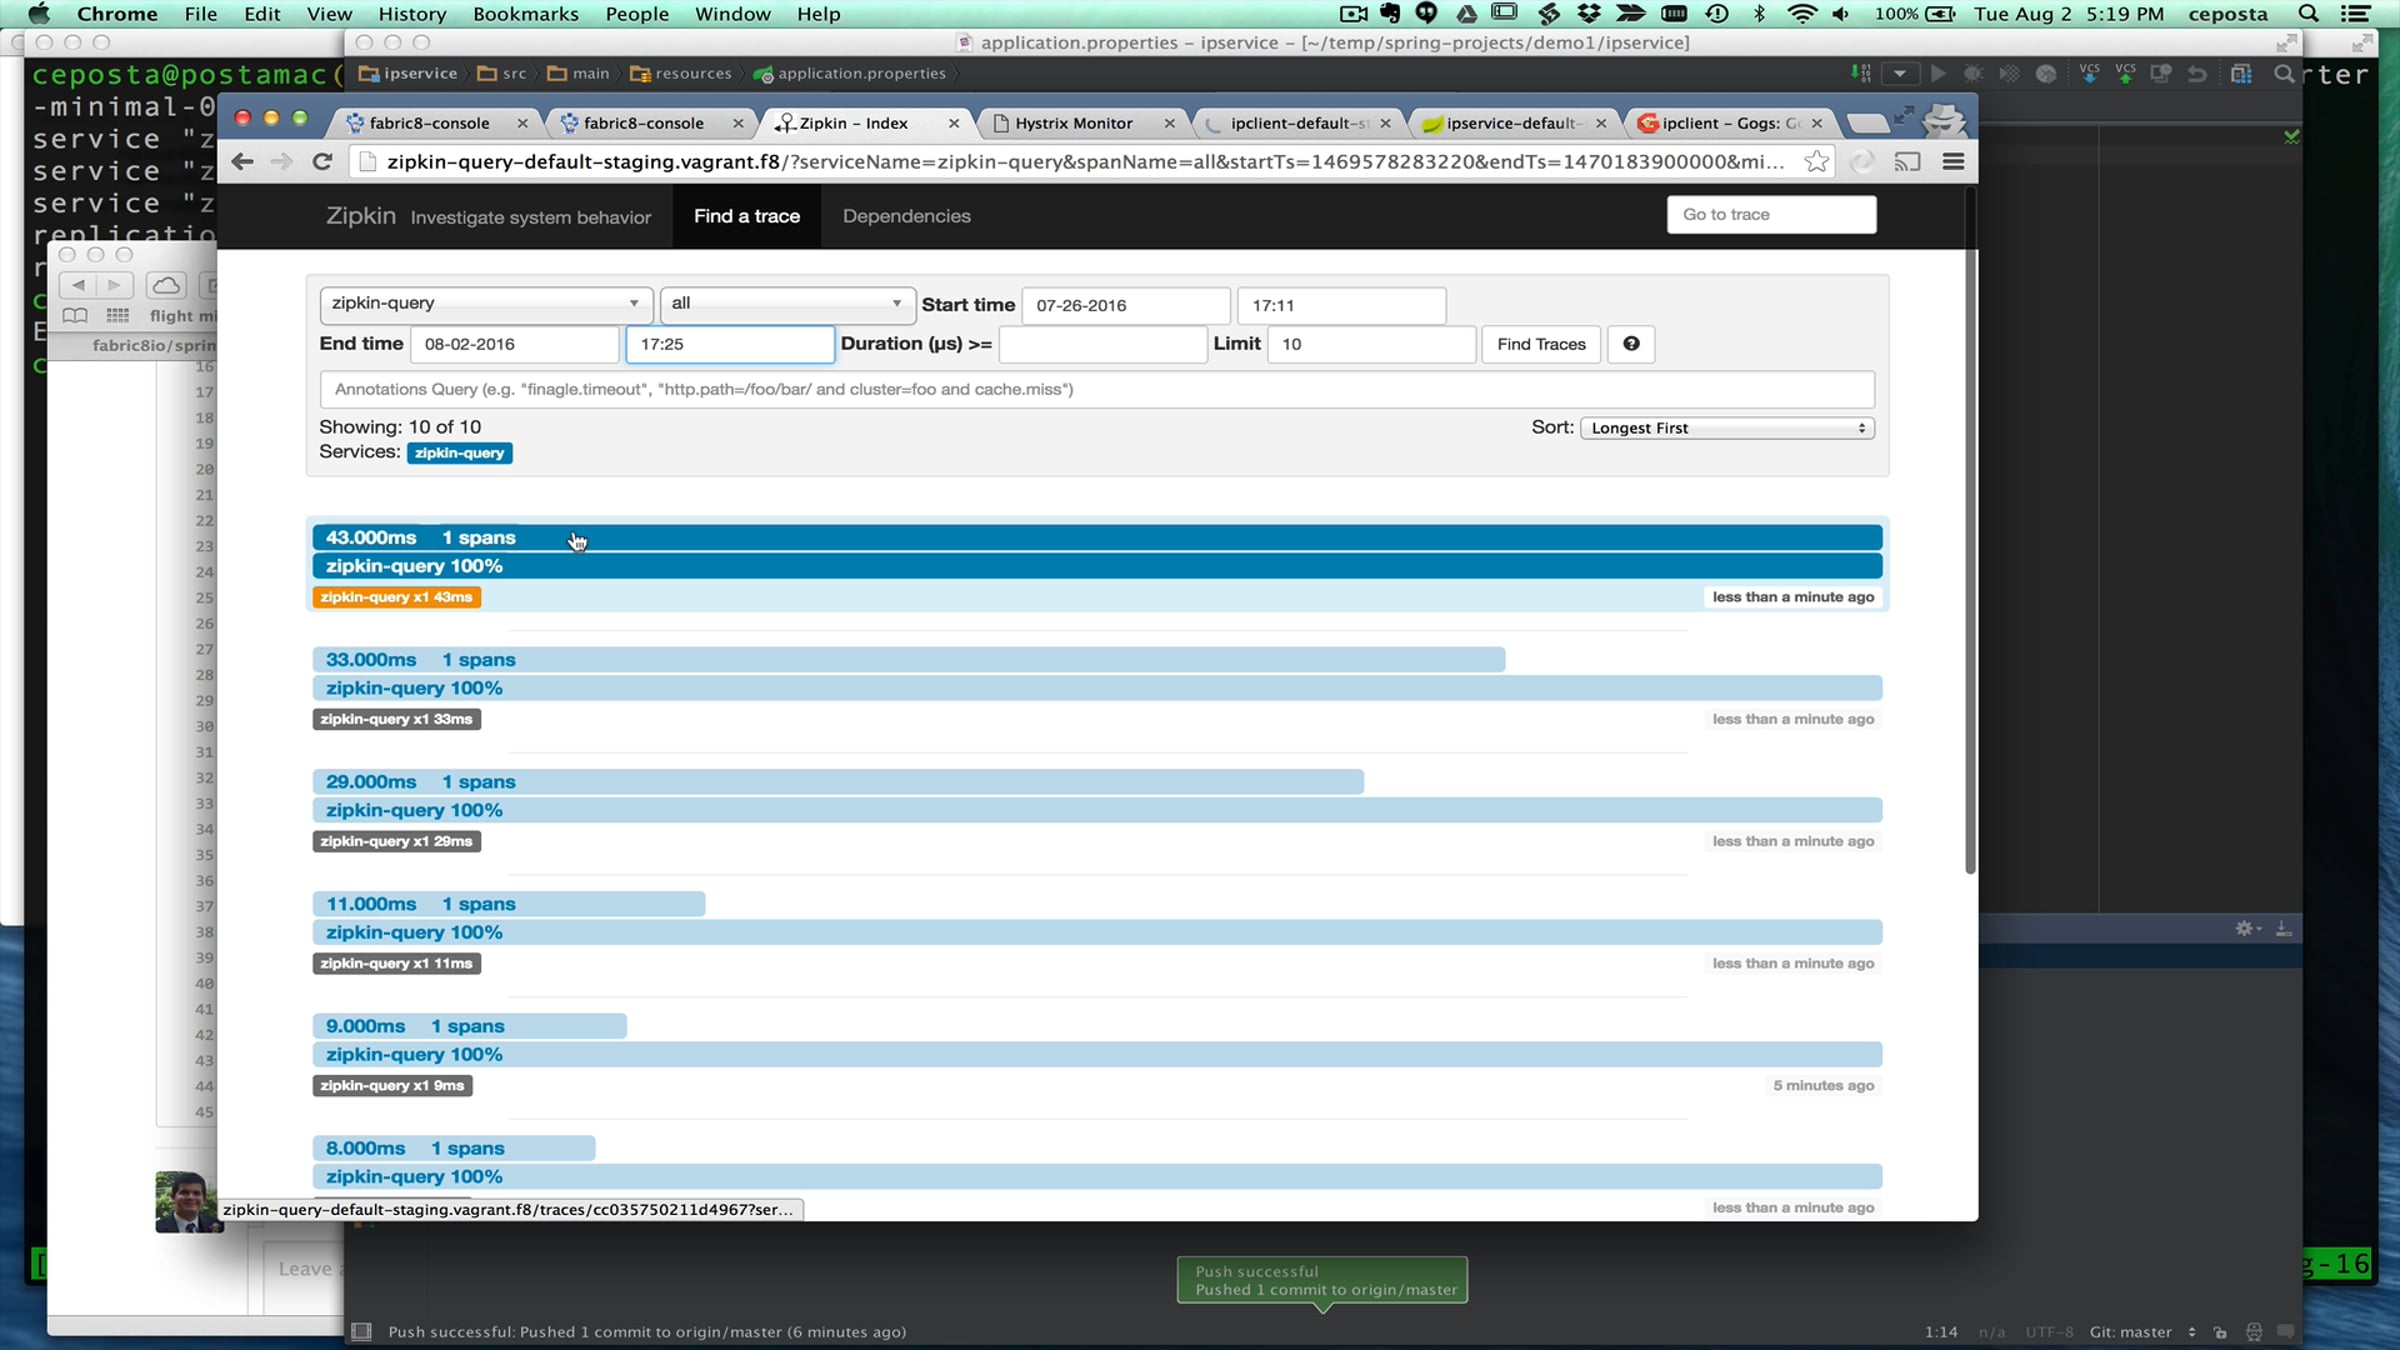
Task: Click the End time date field
Action: (x=514, y=344)
